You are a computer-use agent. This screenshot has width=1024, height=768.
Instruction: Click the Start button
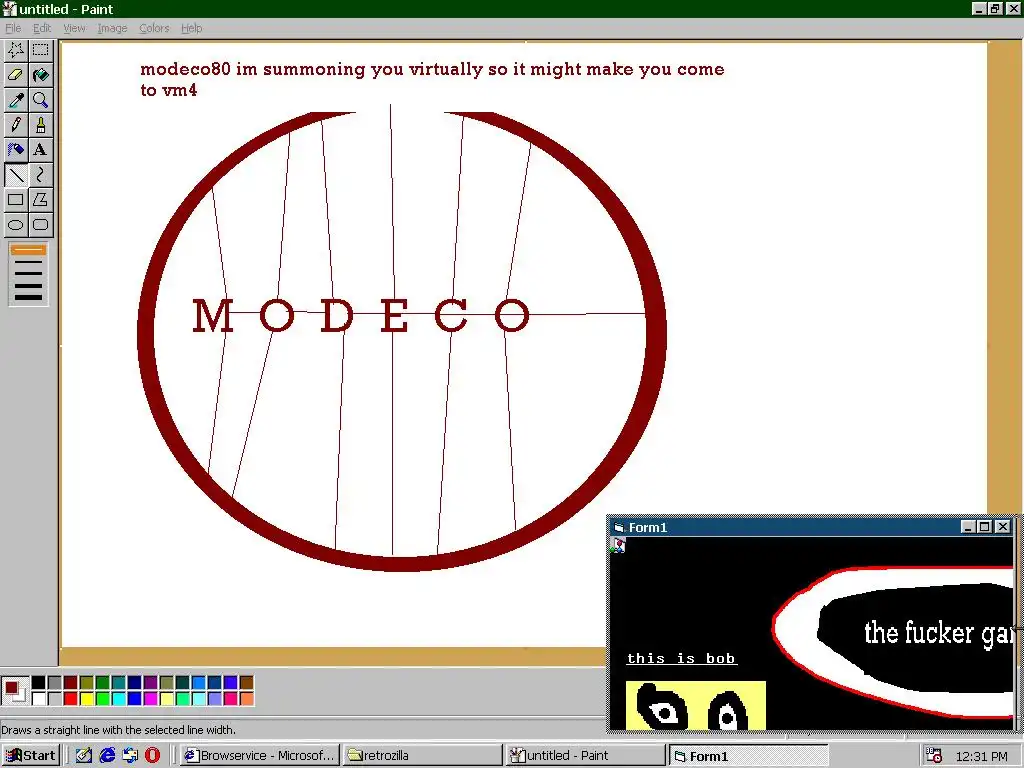coord(31,756)
